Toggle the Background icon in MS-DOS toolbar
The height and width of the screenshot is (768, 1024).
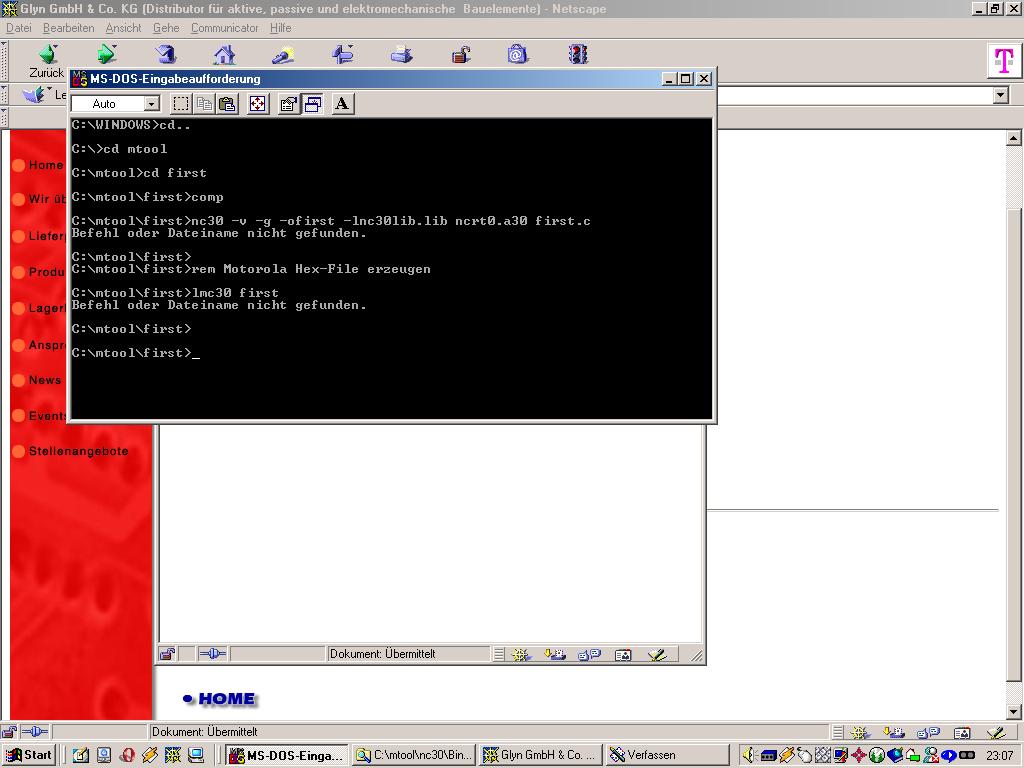pos(313,104)
